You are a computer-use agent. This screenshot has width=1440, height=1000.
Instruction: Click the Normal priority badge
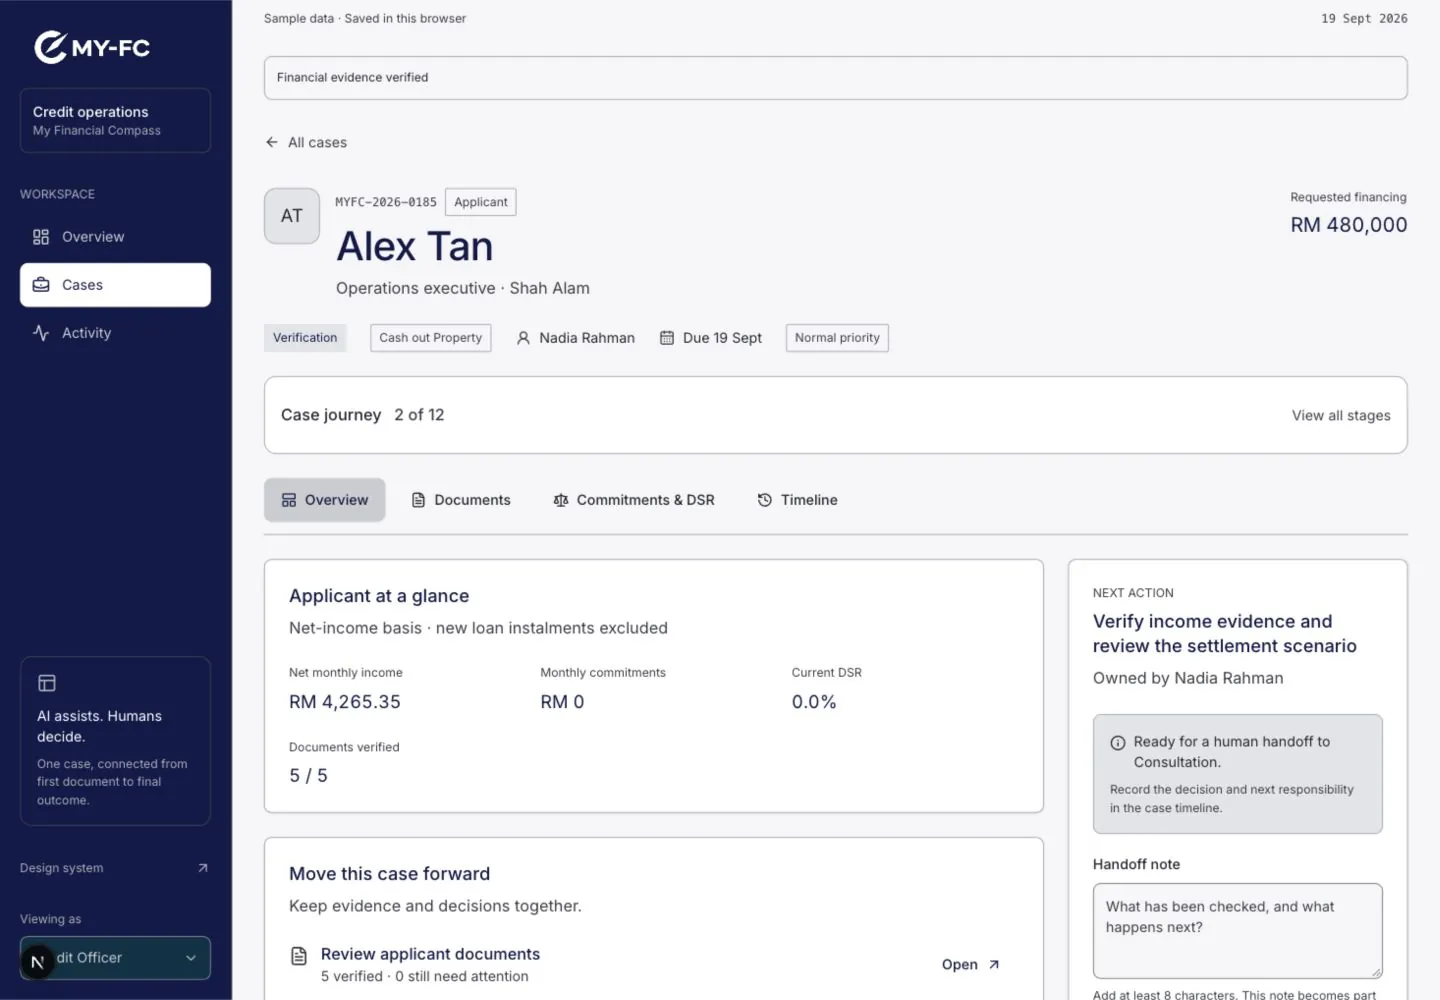[837, 338]
